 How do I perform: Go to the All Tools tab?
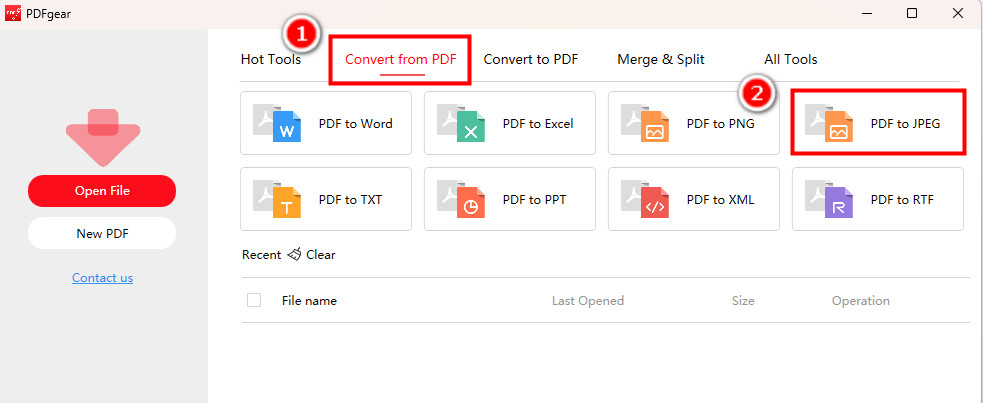(791, 60)
